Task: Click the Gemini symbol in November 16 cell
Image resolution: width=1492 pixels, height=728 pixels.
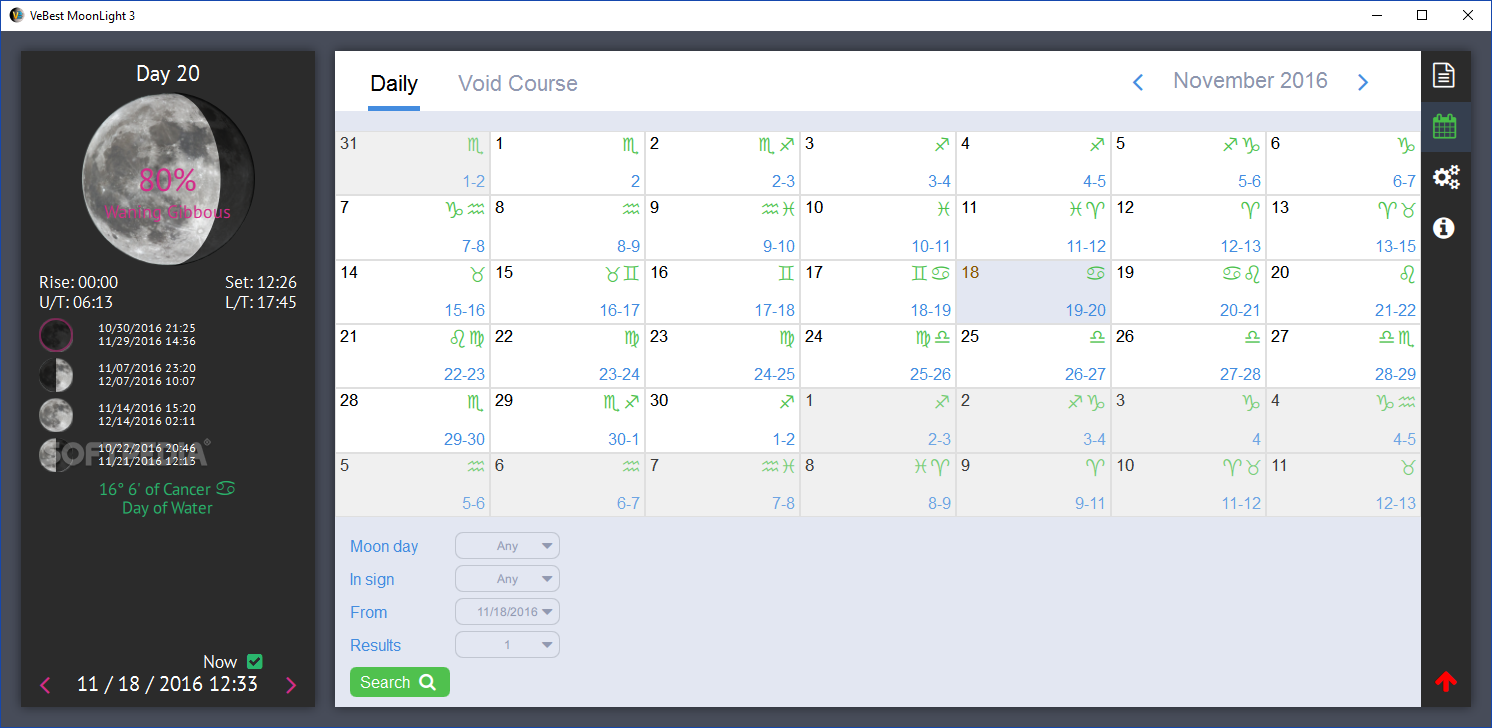Action: click(786, 273)
